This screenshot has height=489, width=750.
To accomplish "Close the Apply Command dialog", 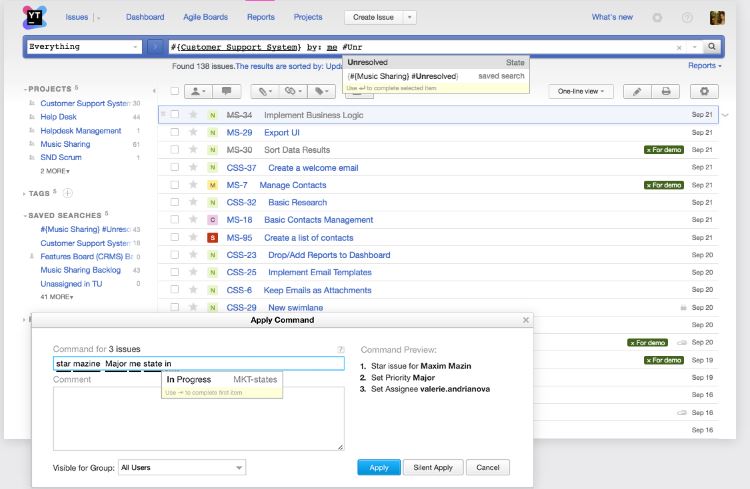I will tap(526, 320).
